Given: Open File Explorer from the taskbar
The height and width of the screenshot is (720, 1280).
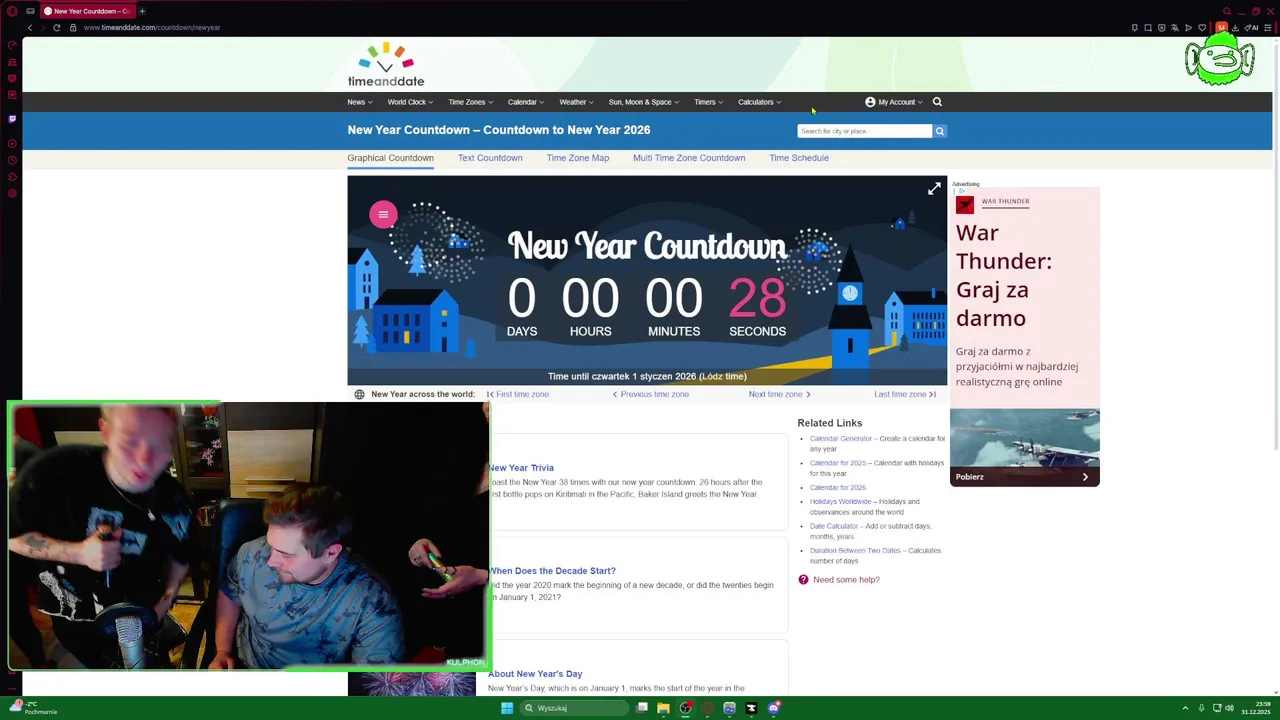Looking at the screenshot, I should coord(663,708).
